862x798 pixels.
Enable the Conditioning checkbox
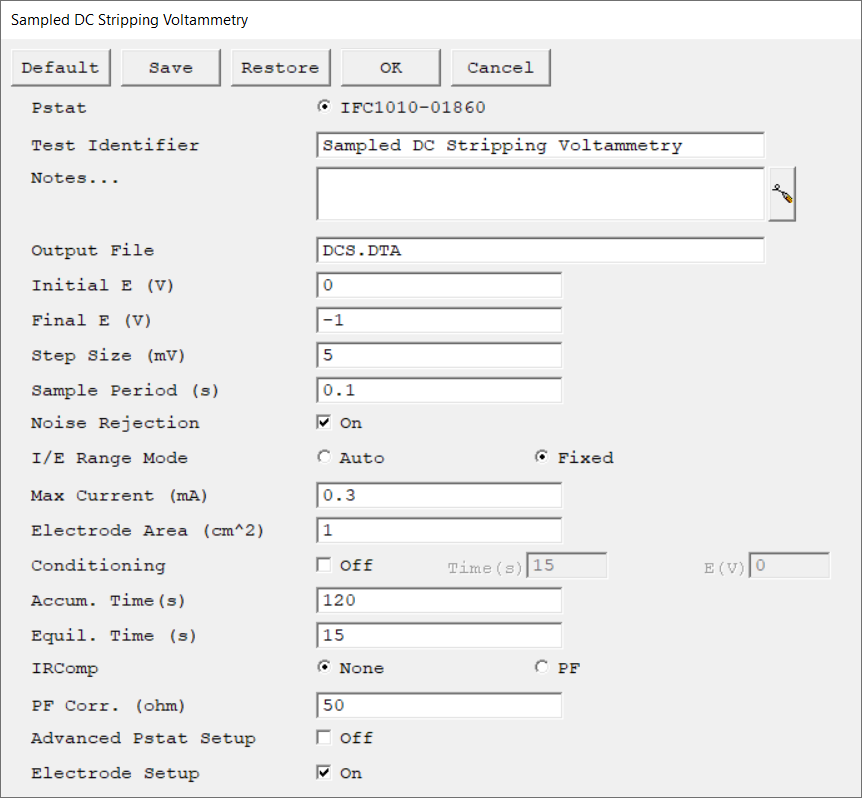323,565
